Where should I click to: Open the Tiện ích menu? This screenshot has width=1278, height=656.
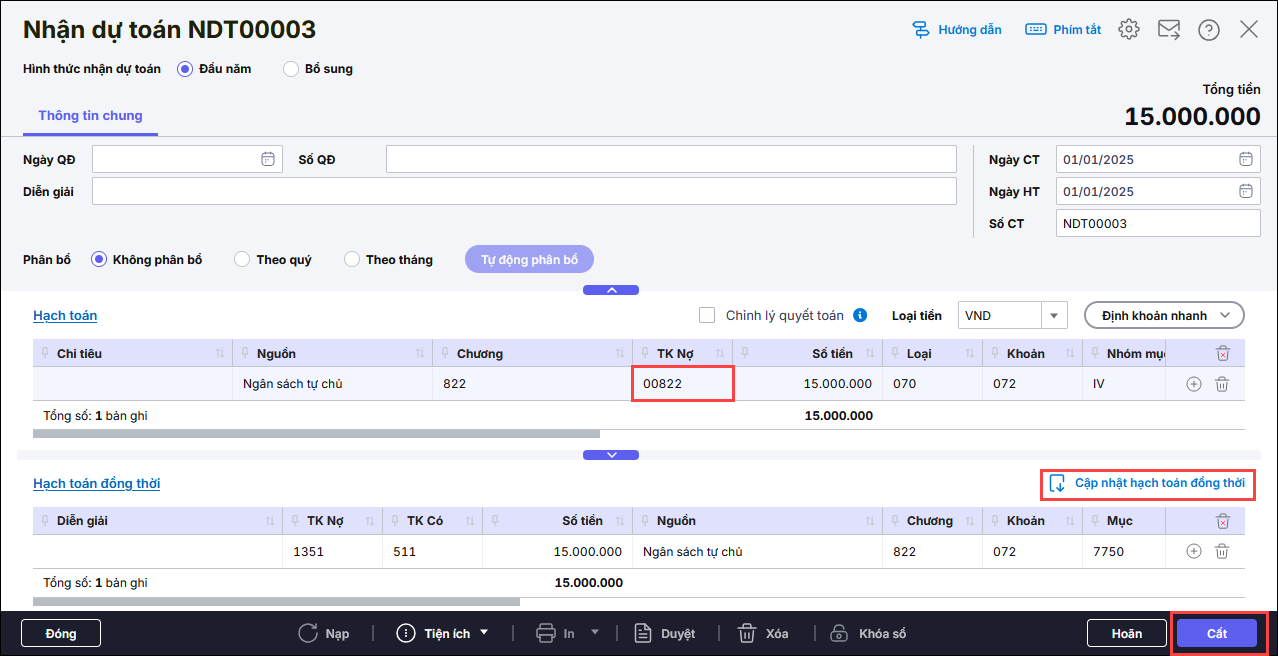(x=444, y=633)
